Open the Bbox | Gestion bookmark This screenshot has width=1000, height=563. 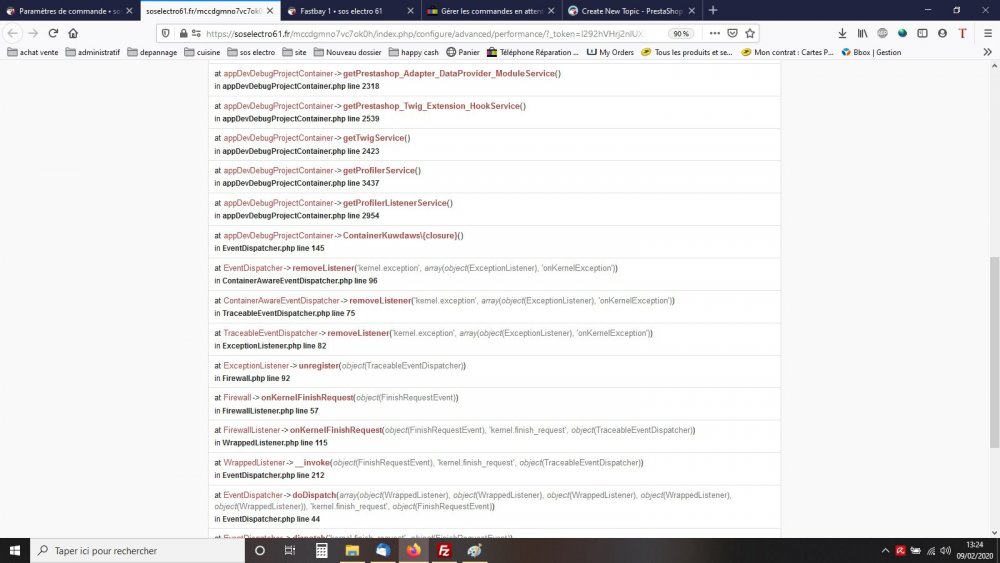click(871, 52)
